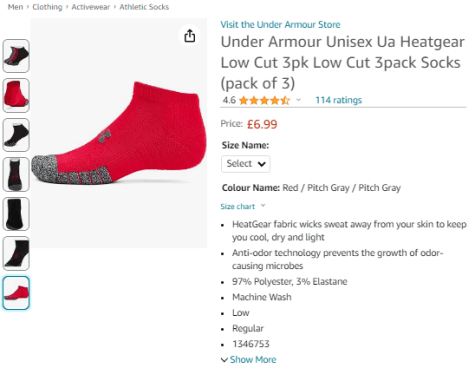Select fifth thumbnail of black sock back view
The height and width of the screenshot is (368, 475).
point(16,214)
